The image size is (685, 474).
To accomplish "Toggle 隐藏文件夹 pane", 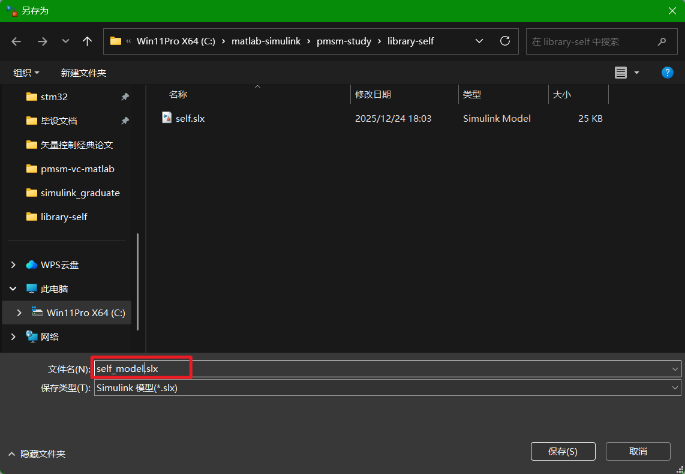I will pos(37,454).
